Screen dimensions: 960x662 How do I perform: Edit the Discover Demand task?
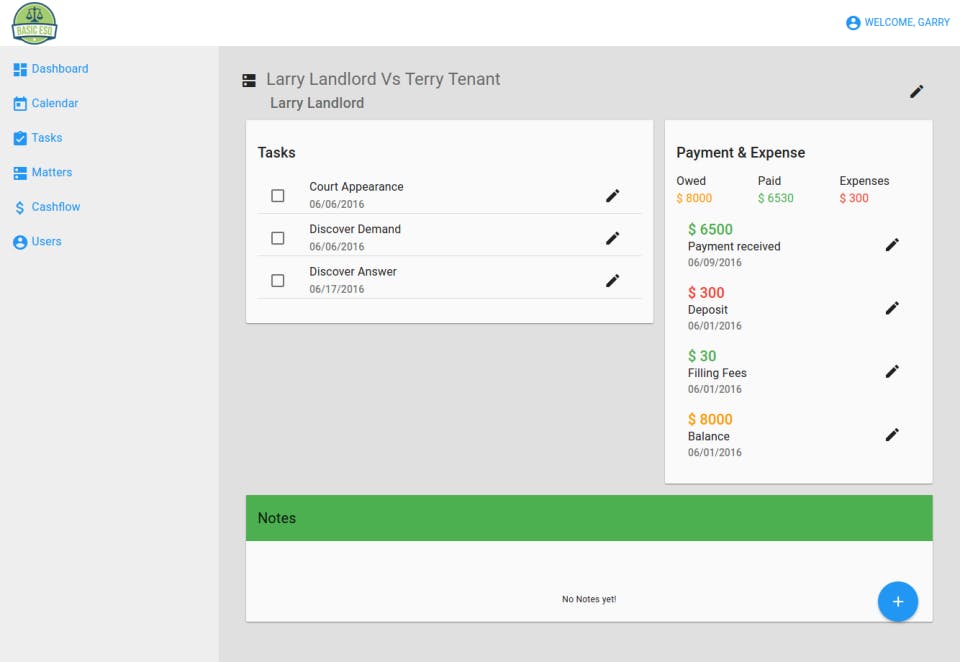612,238
